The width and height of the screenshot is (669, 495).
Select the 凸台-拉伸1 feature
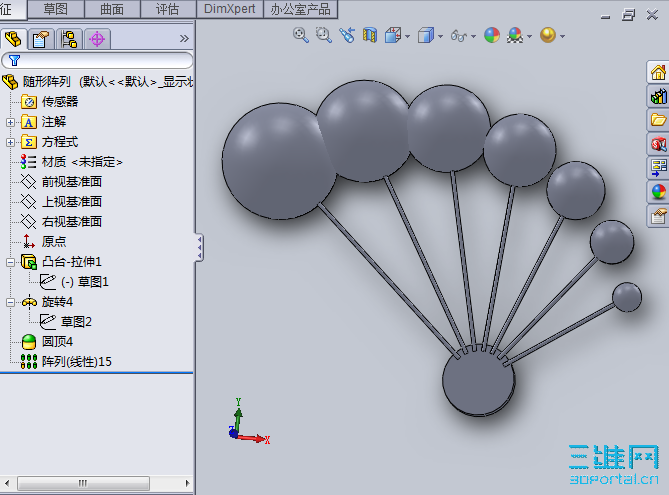click(x=72, y=262)
